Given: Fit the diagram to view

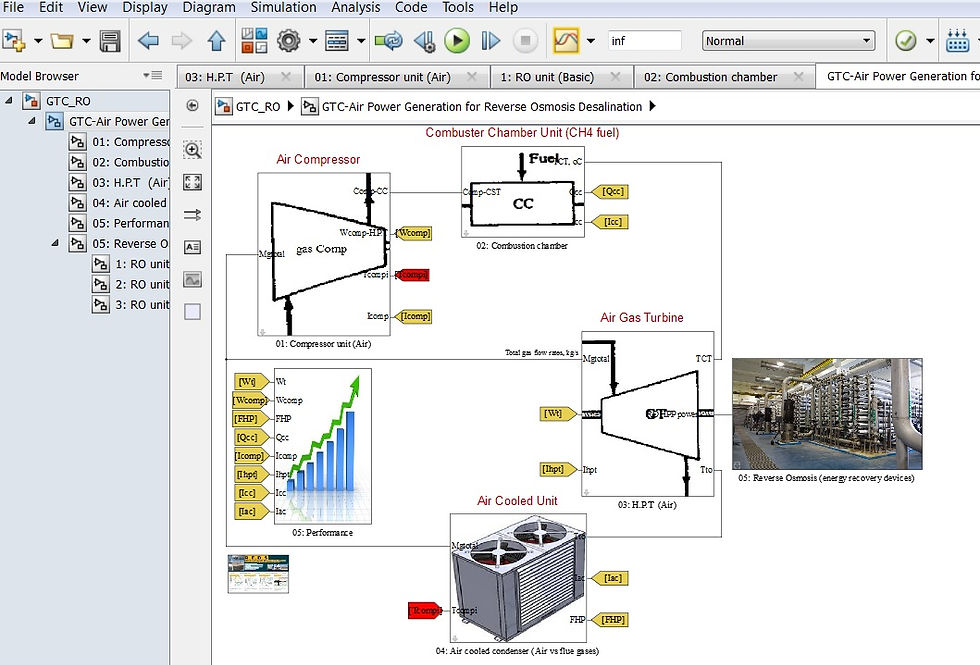Looking at the screenshot, I should tap(192, 182).
